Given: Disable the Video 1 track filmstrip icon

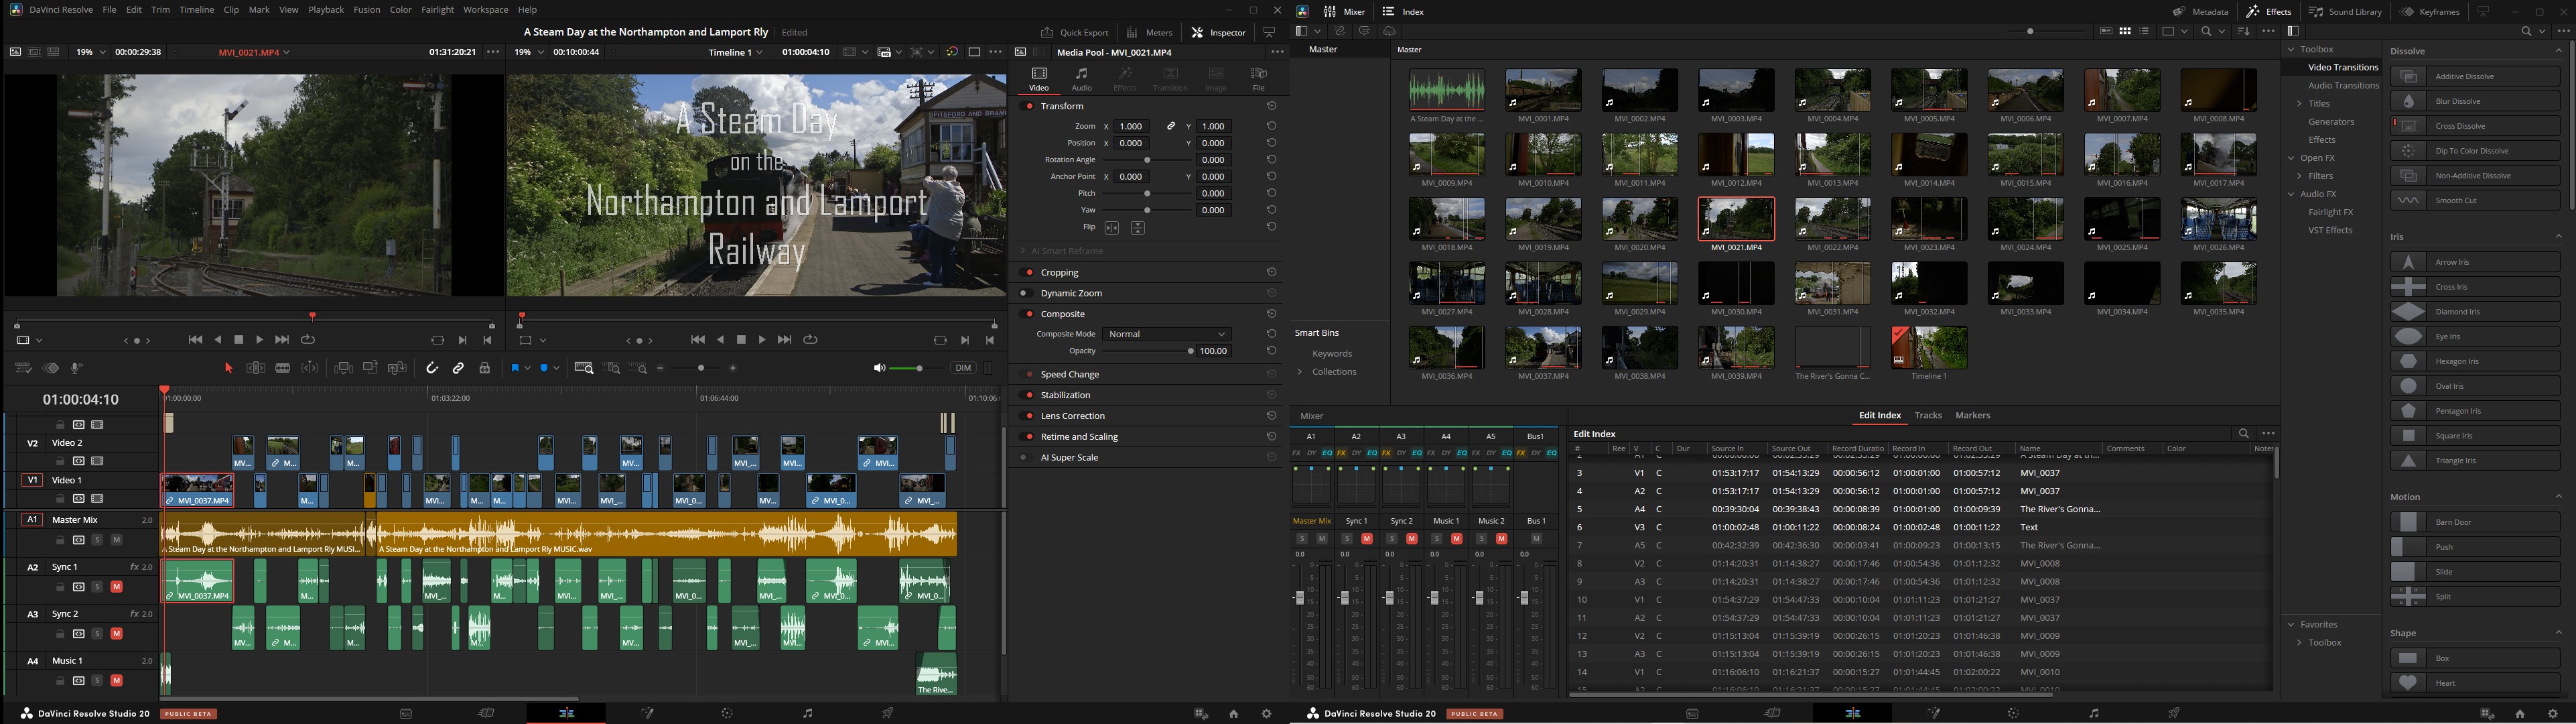Looking at the screenshot, I should (97, 499).
